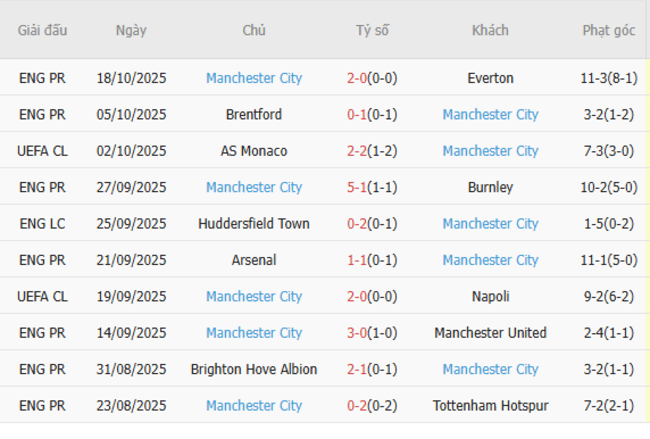This screenshot has height=439, width=650.
Task: Click Brighton Hove Albion team name
Action: [254, 369]
